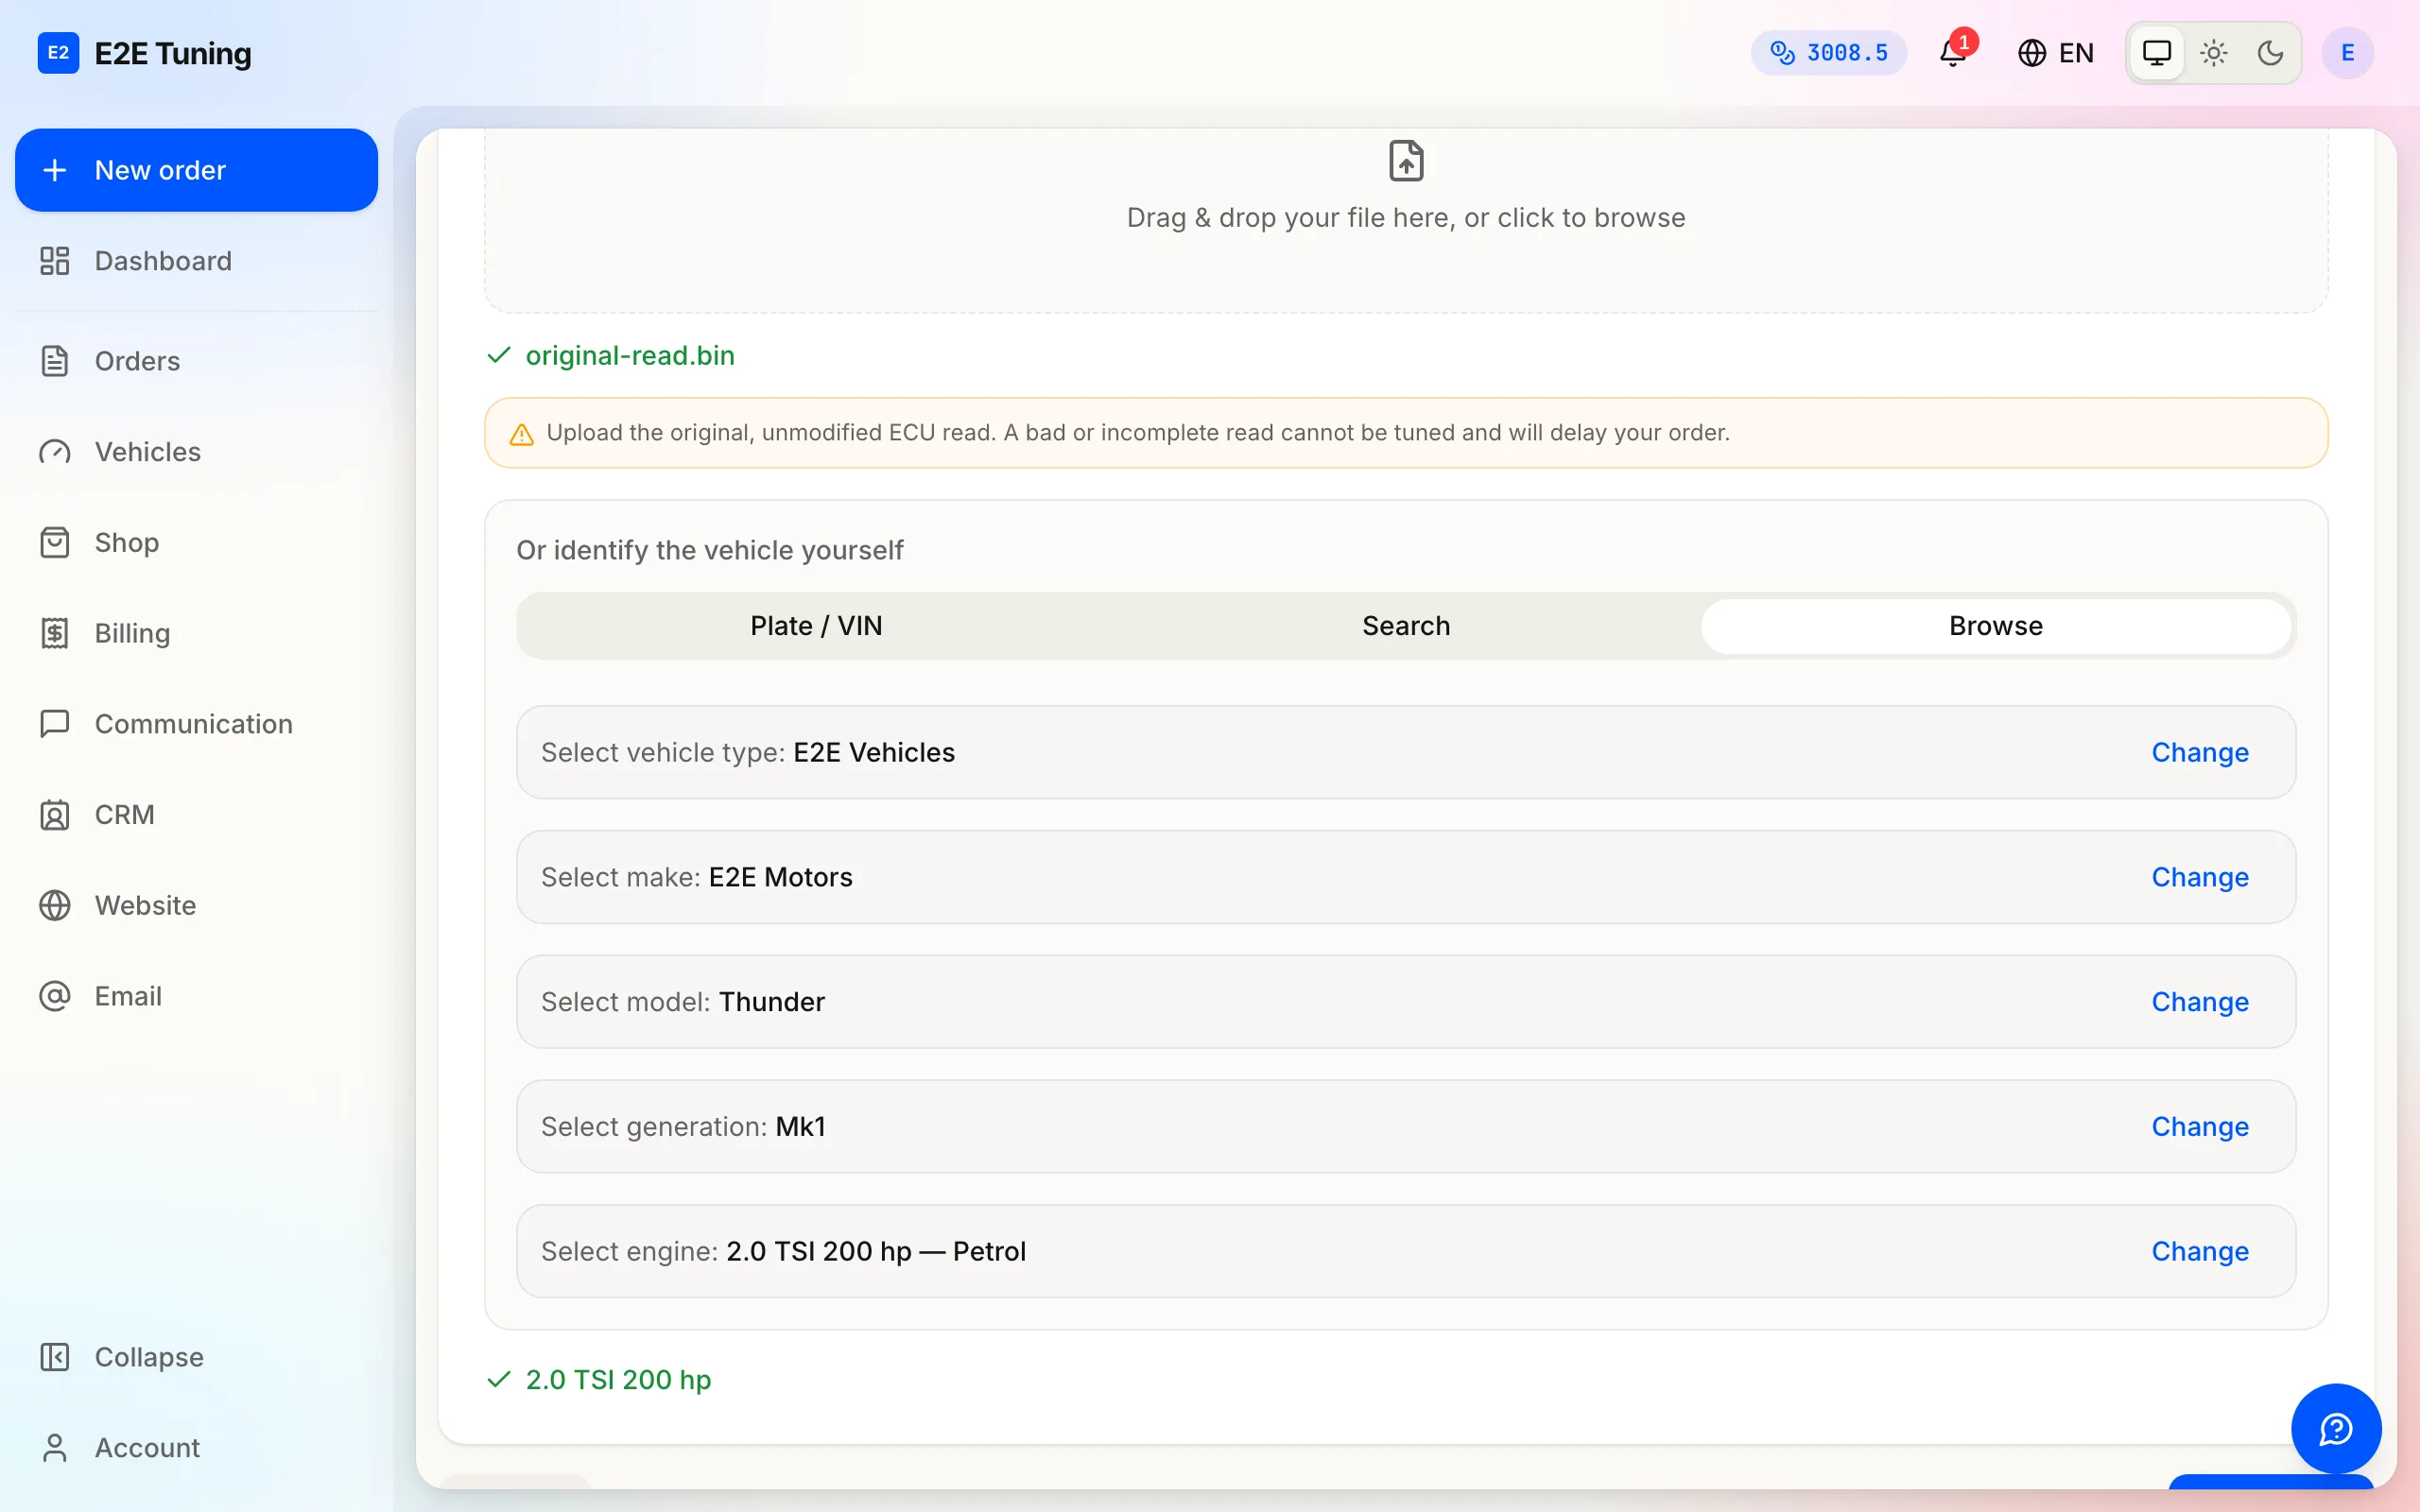Click the Orders document icon
2420x1512 pixels.
click(55, 361)
